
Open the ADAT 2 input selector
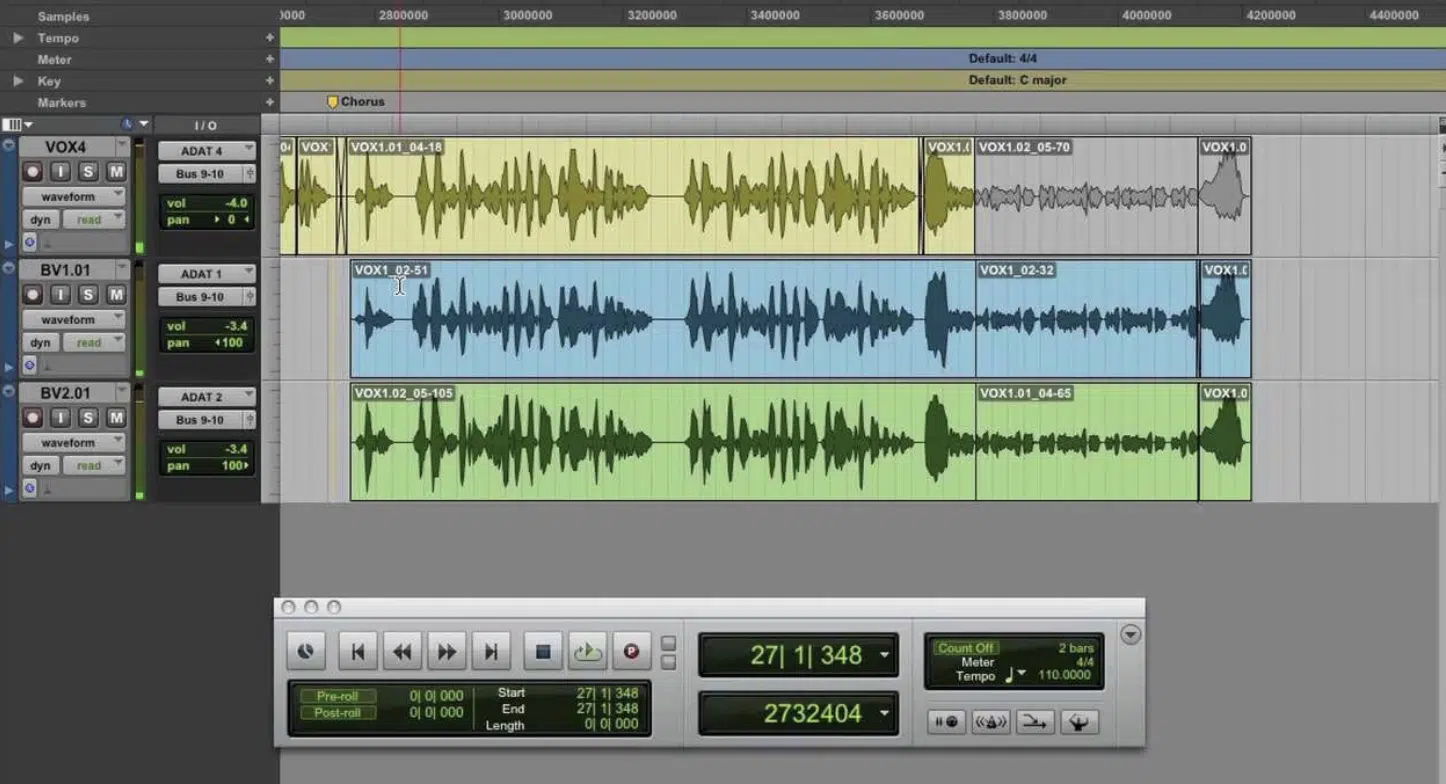206,397
